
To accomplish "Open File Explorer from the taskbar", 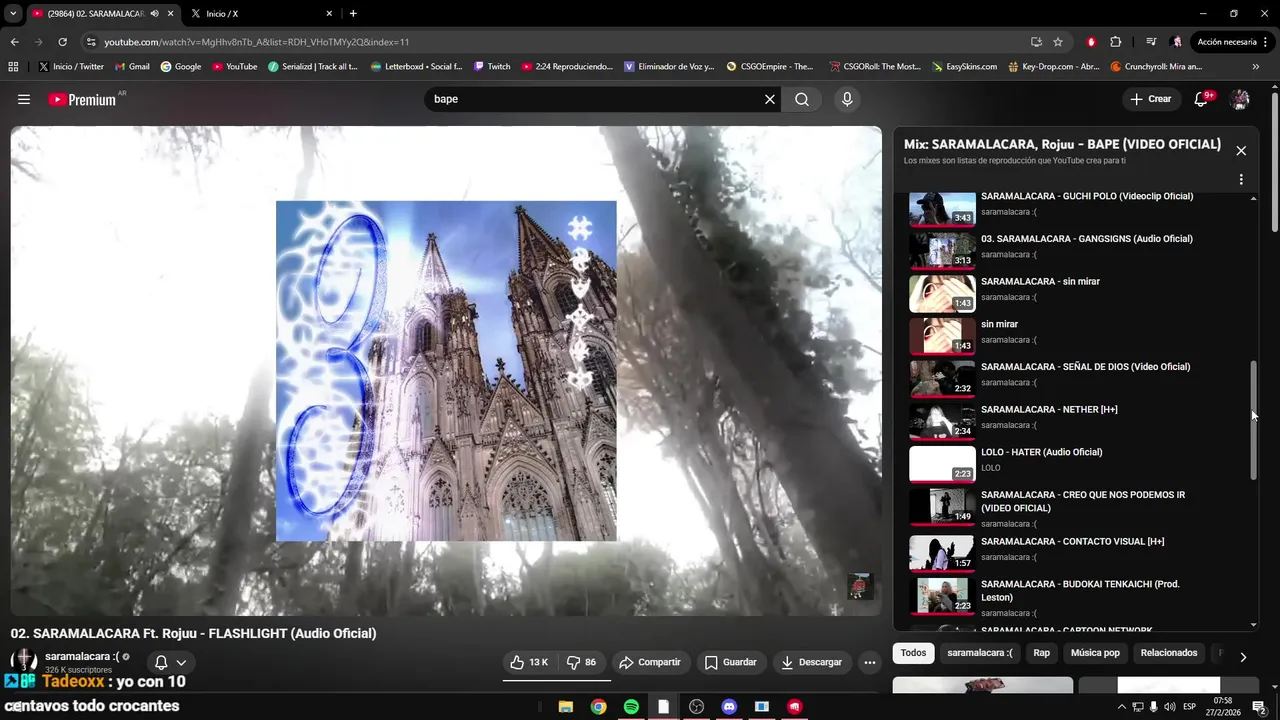I will [x=565, y=706].
